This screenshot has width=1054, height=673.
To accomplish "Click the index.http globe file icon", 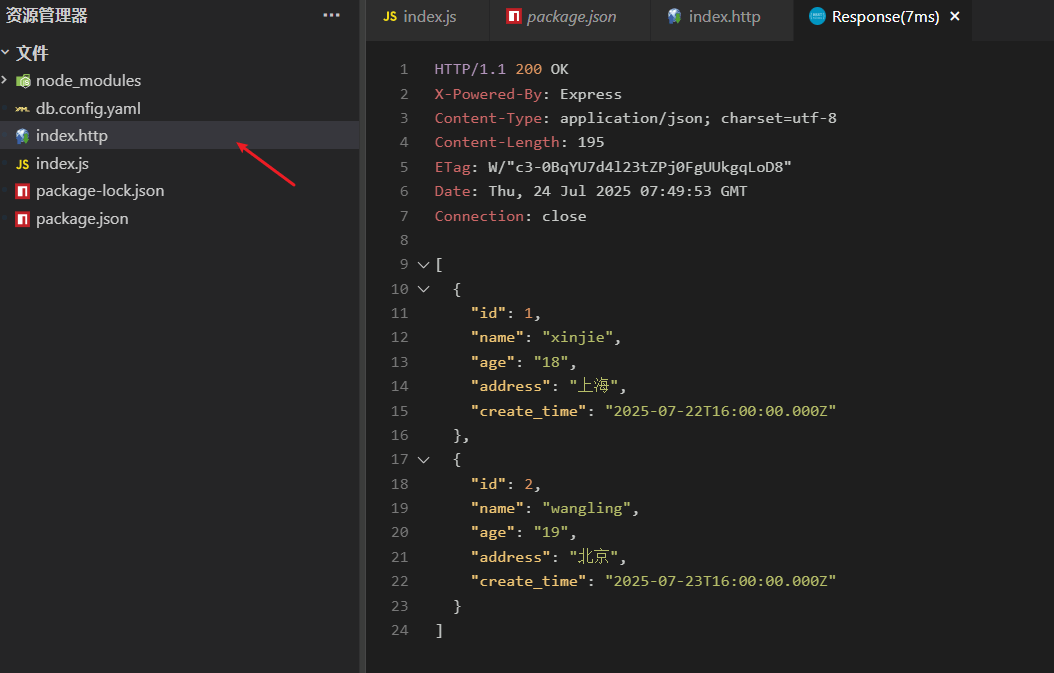I will point(22,136).
